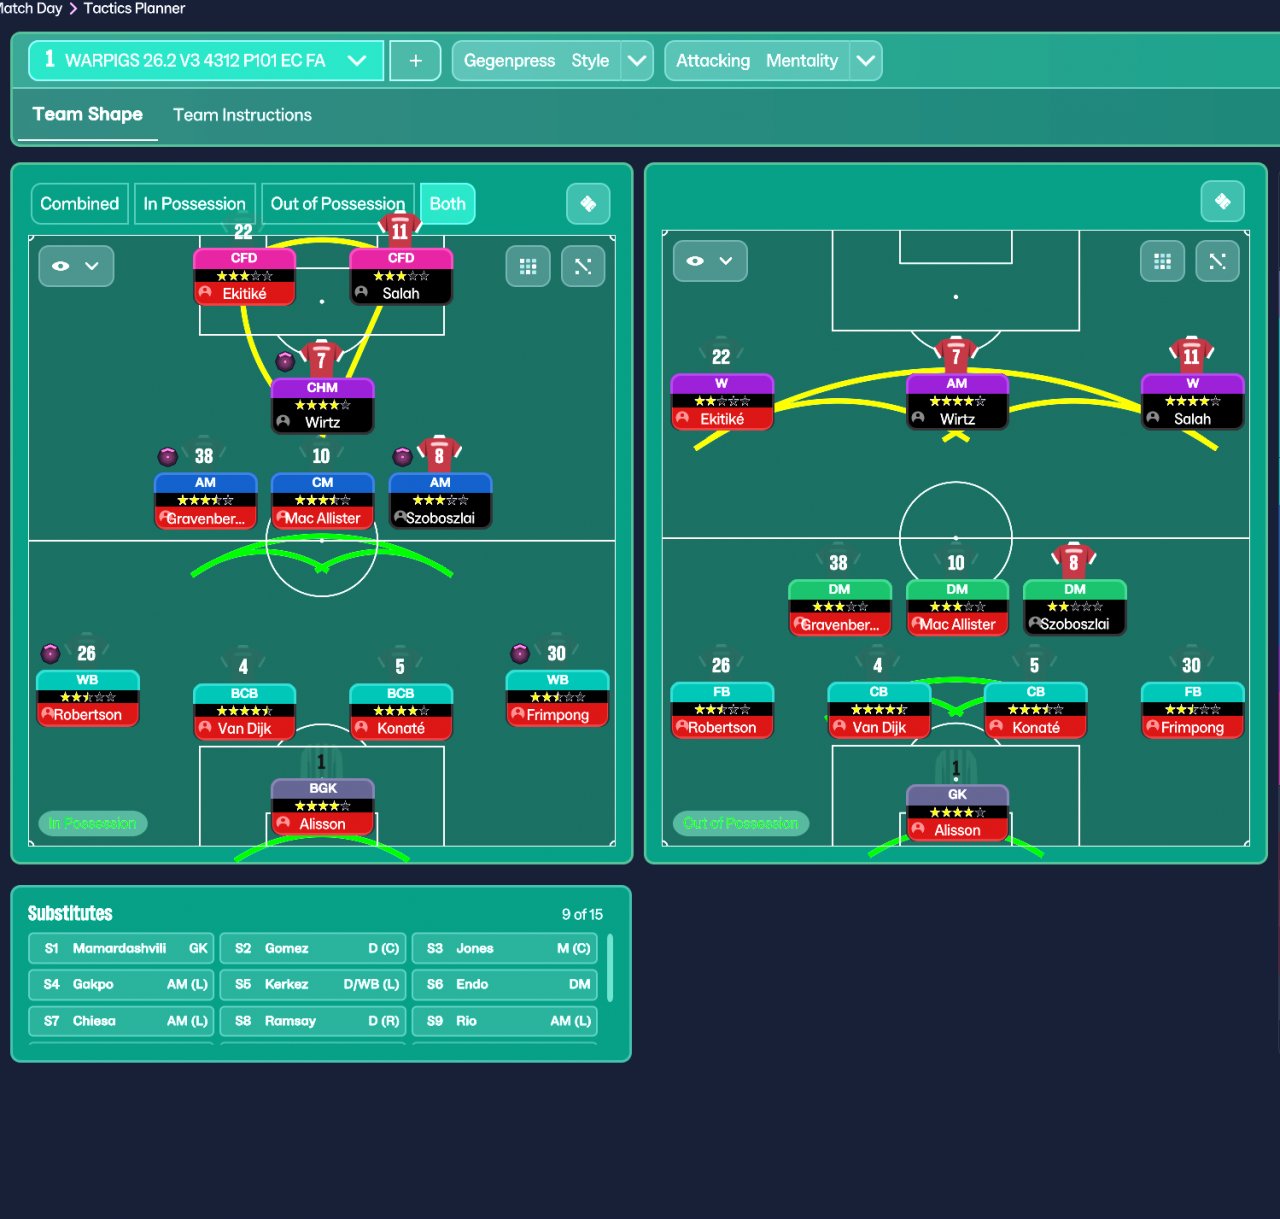Switch to the Team Instructions tab
This screenshot has height=1219, width=1280.
242,115
